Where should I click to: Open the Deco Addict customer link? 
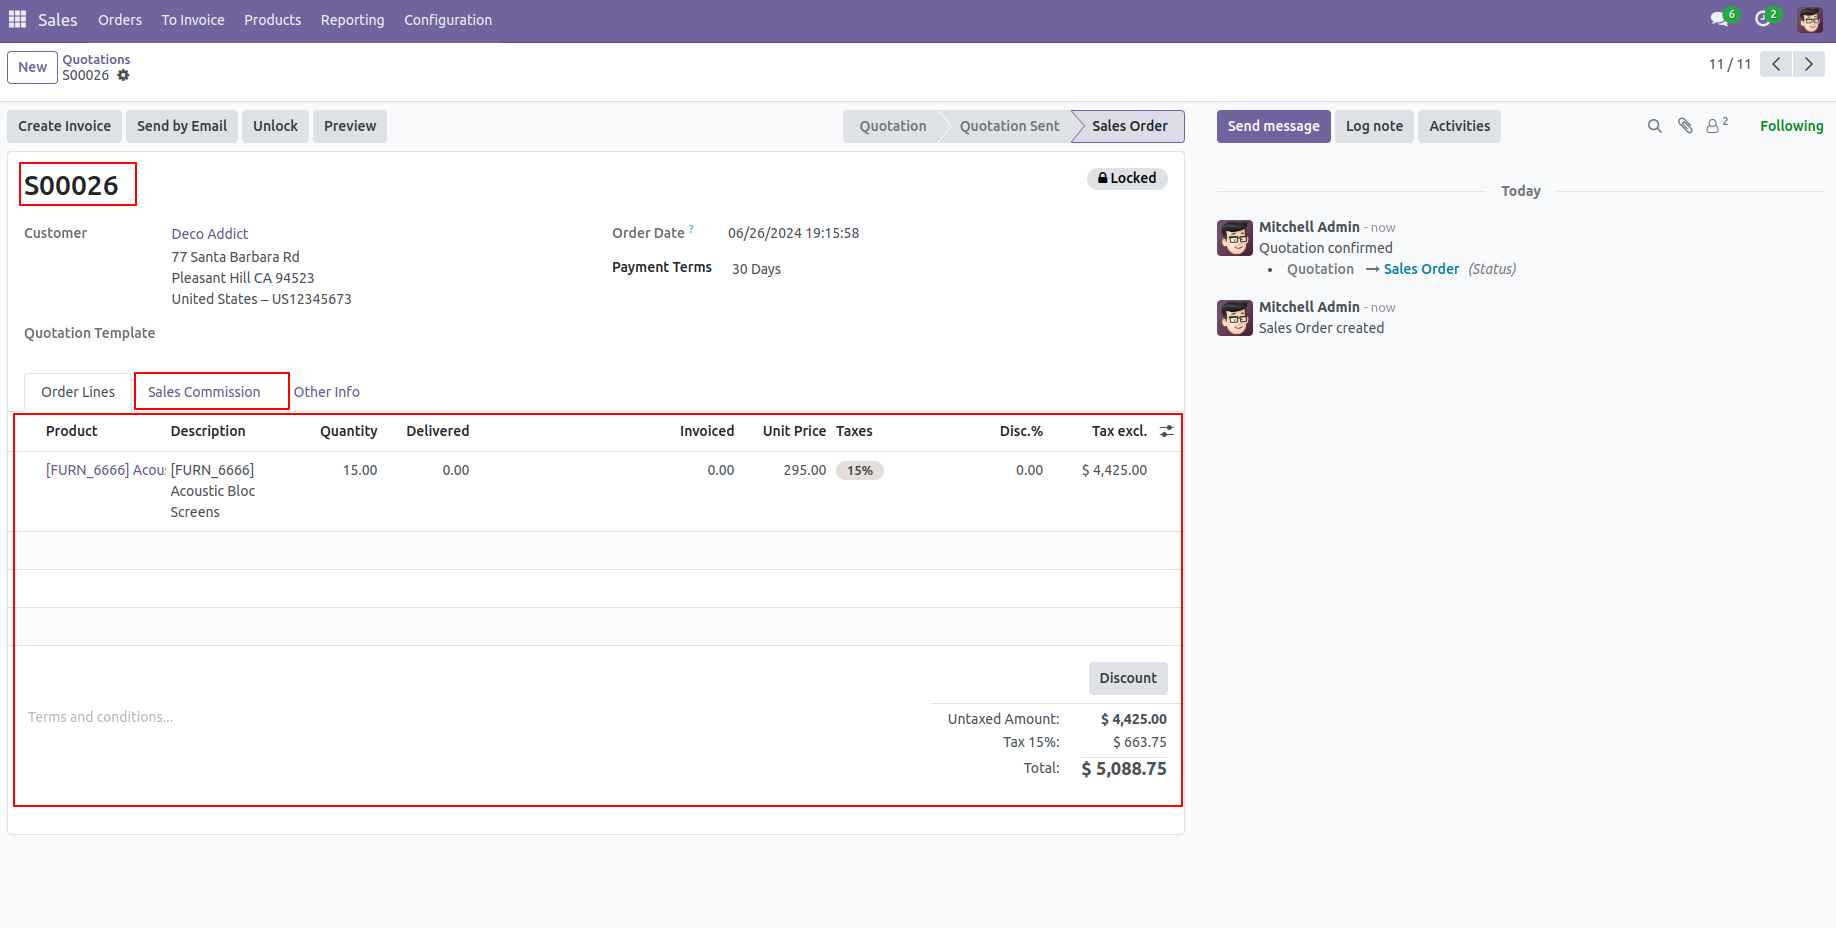tap(209, 233)
